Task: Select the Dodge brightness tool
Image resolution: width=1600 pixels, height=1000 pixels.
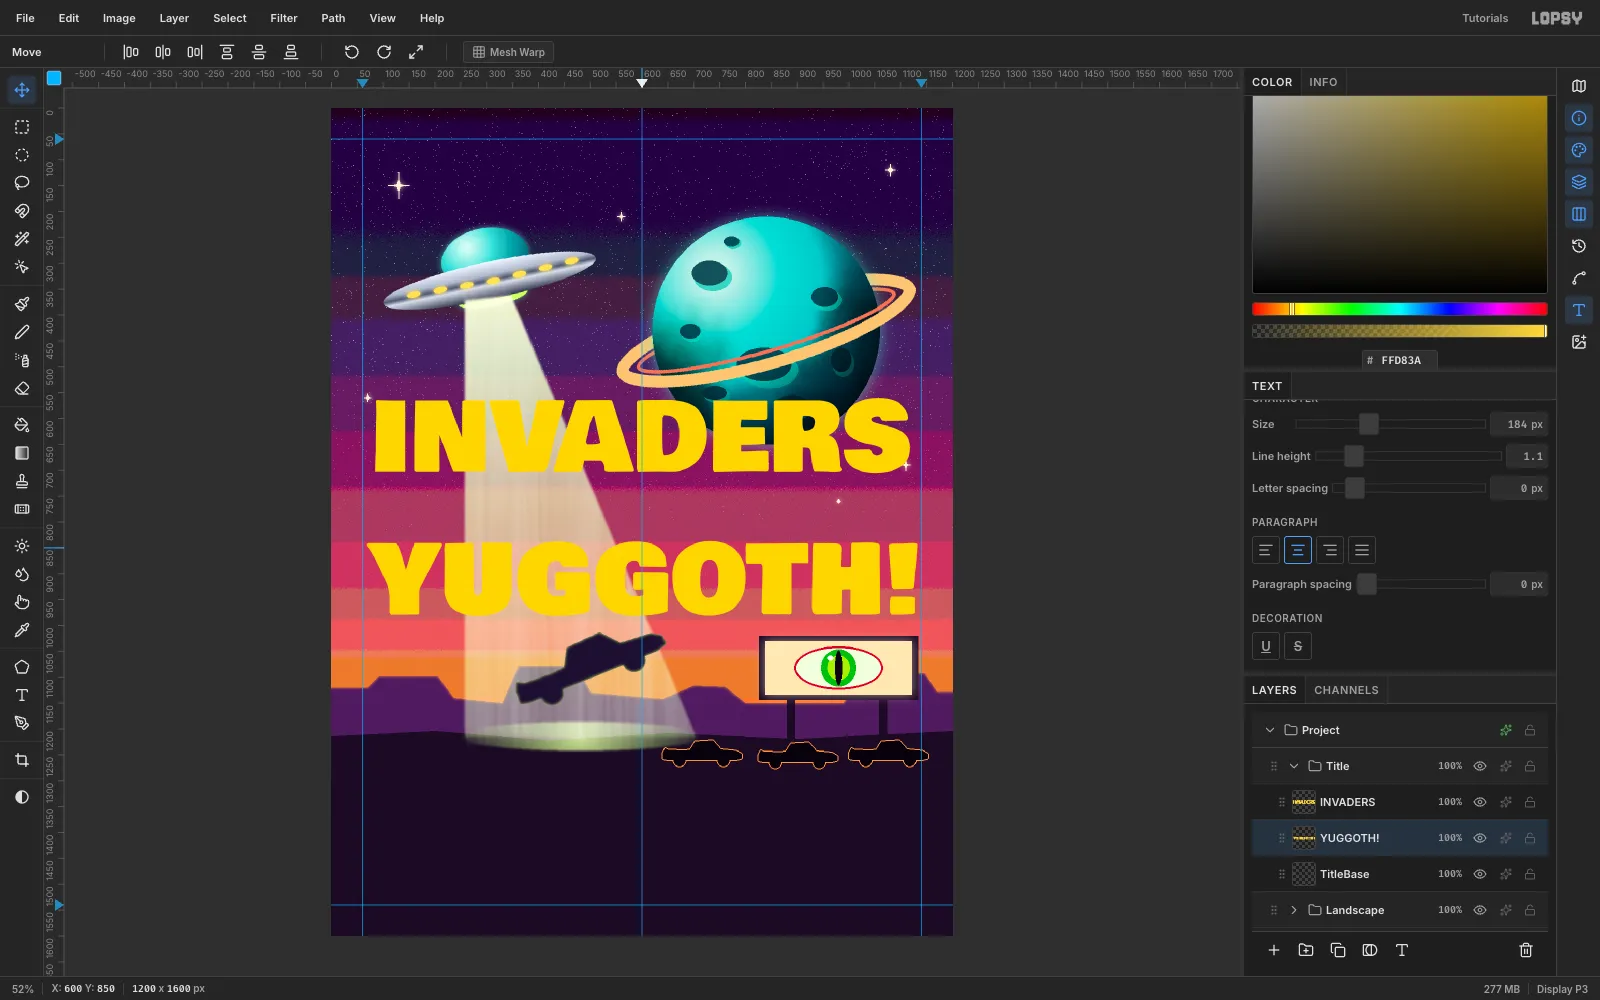Action: tap(22, 546)
